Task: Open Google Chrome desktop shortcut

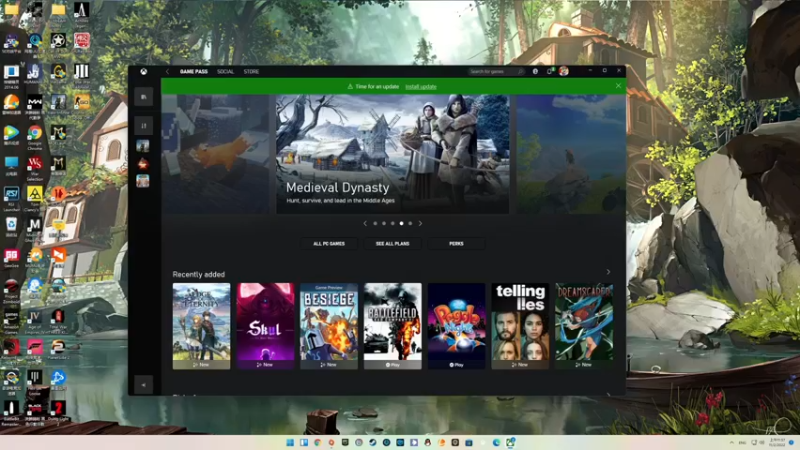Action: [35, 136]
